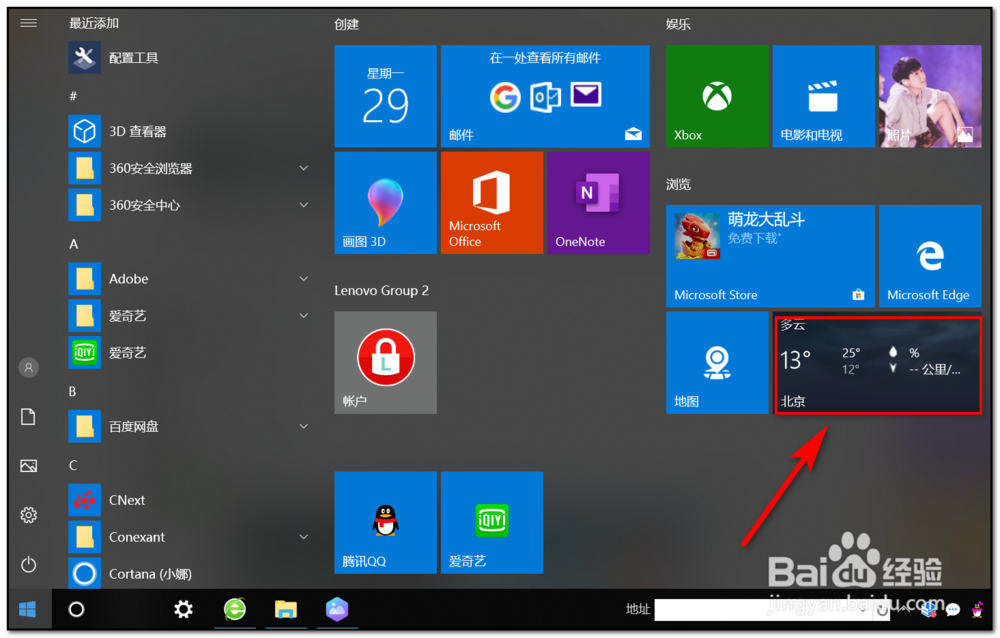1000x638 pixels.
Task: Launch 3D 查看器 app
Action: tap(189, 131)
